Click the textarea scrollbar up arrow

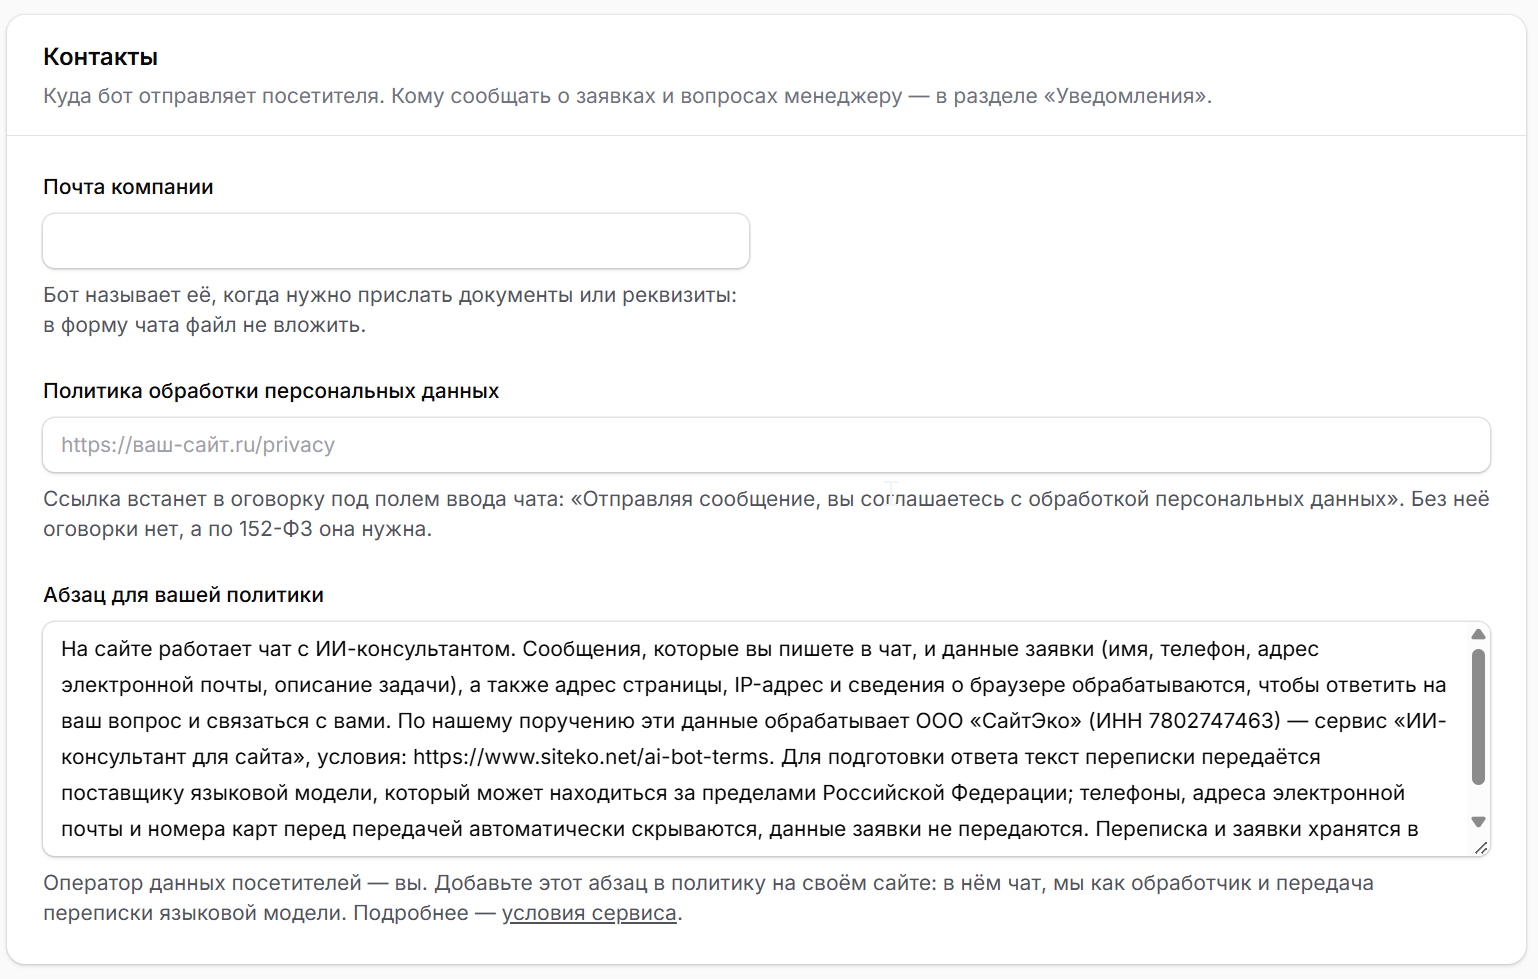[x=1479, y=634]
